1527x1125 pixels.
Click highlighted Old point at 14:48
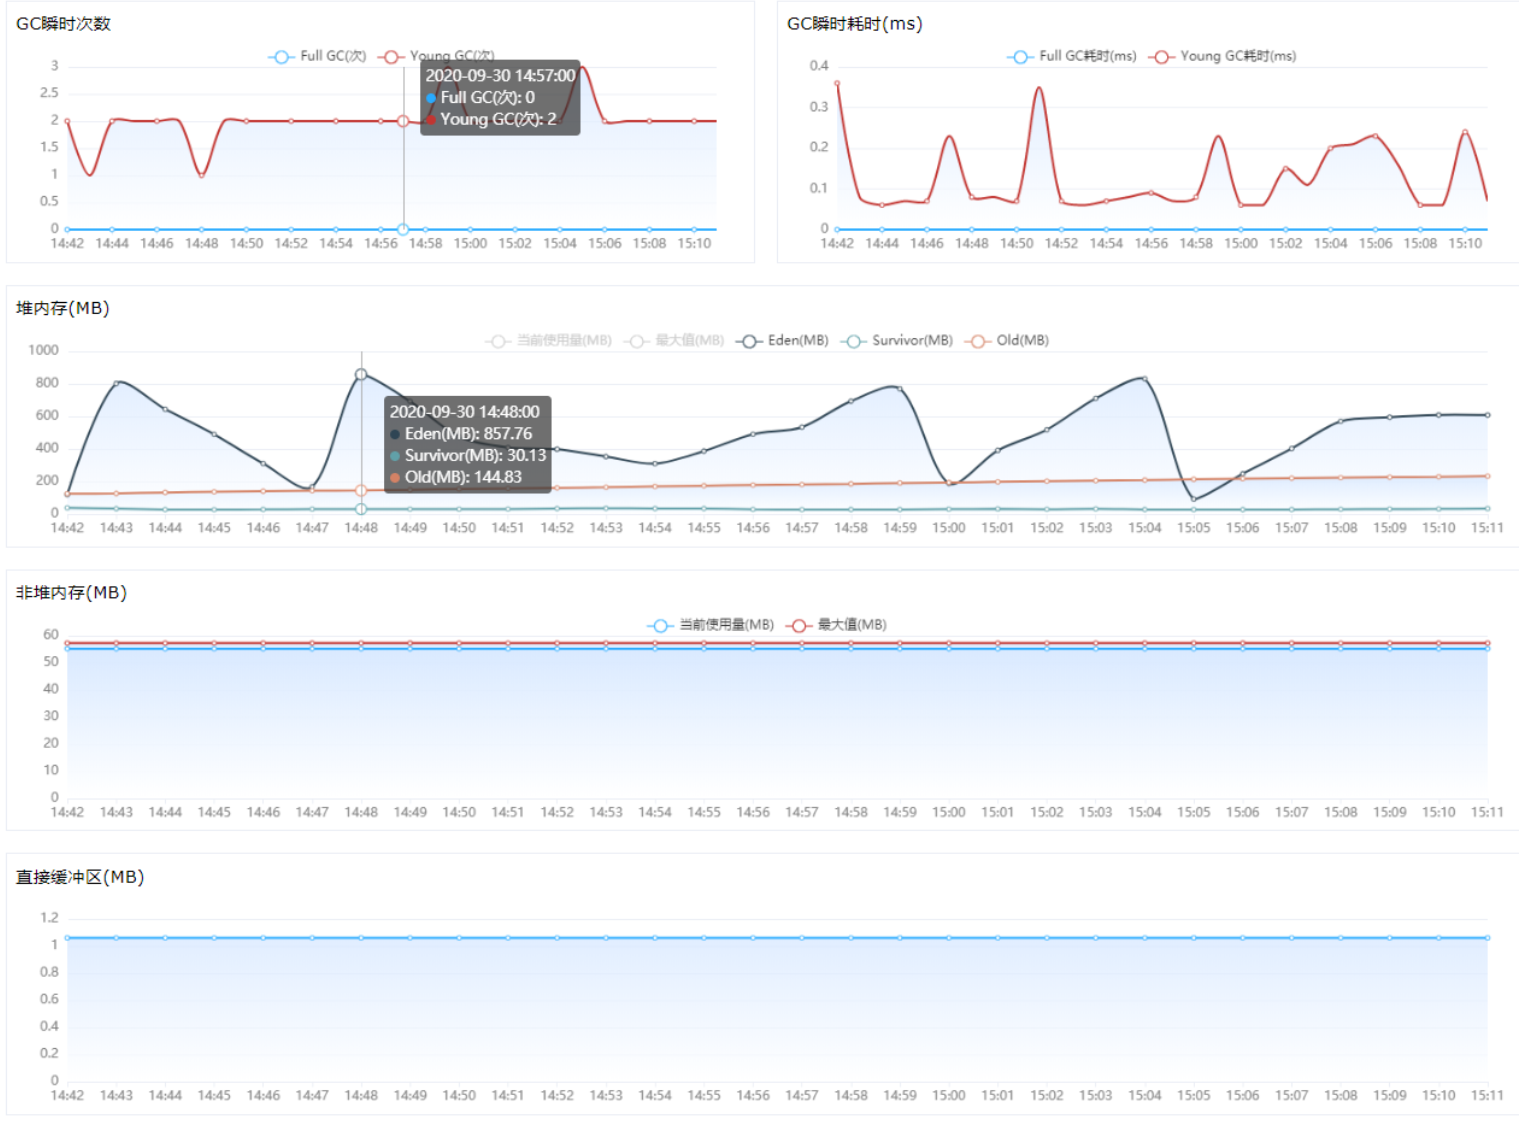[x=361, y=490]
